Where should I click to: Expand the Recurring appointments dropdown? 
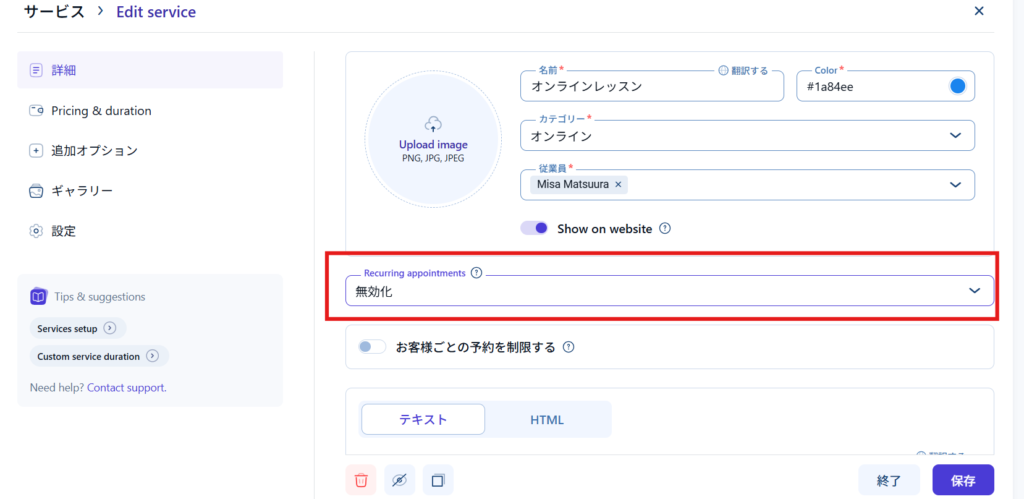click(974, 290)
